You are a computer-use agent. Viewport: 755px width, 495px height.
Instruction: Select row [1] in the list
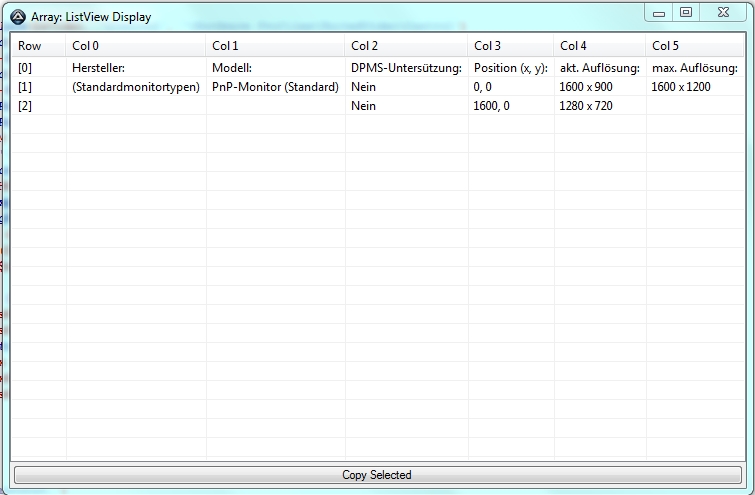(x=25, y=87)
